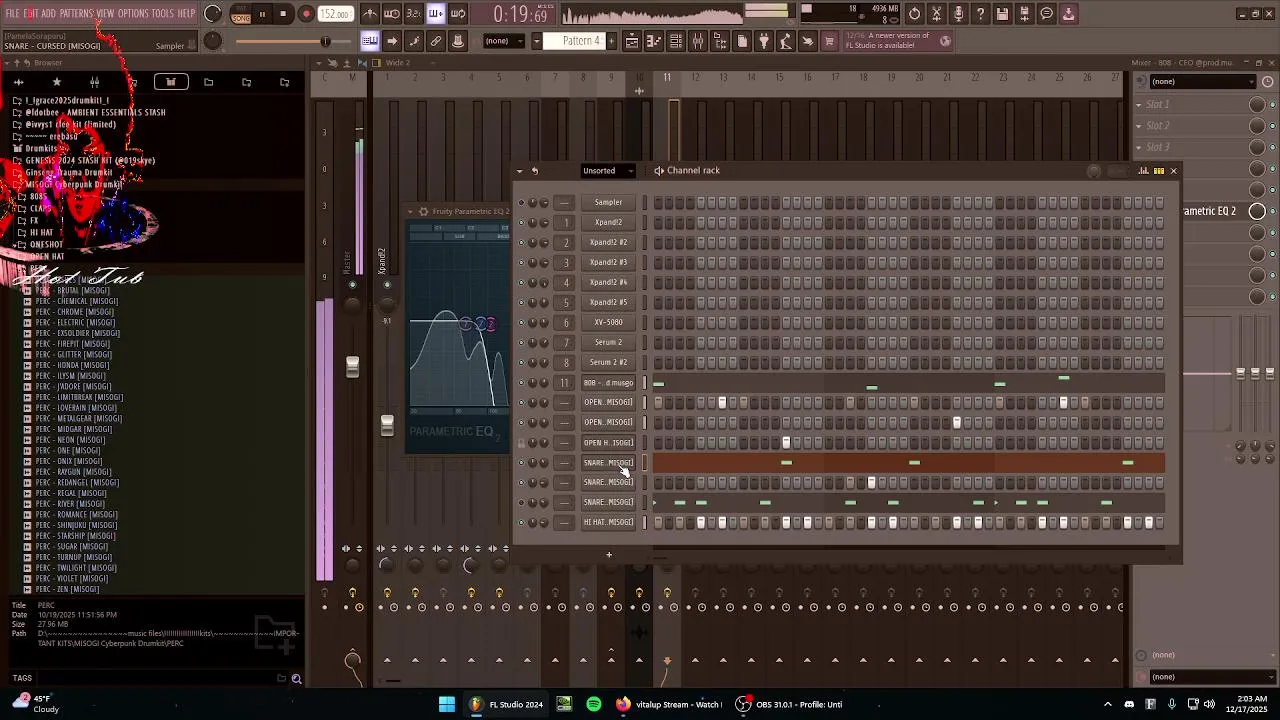Click the browser search magnifier icon
The image size is (1280, 720).
coord(296,679)
